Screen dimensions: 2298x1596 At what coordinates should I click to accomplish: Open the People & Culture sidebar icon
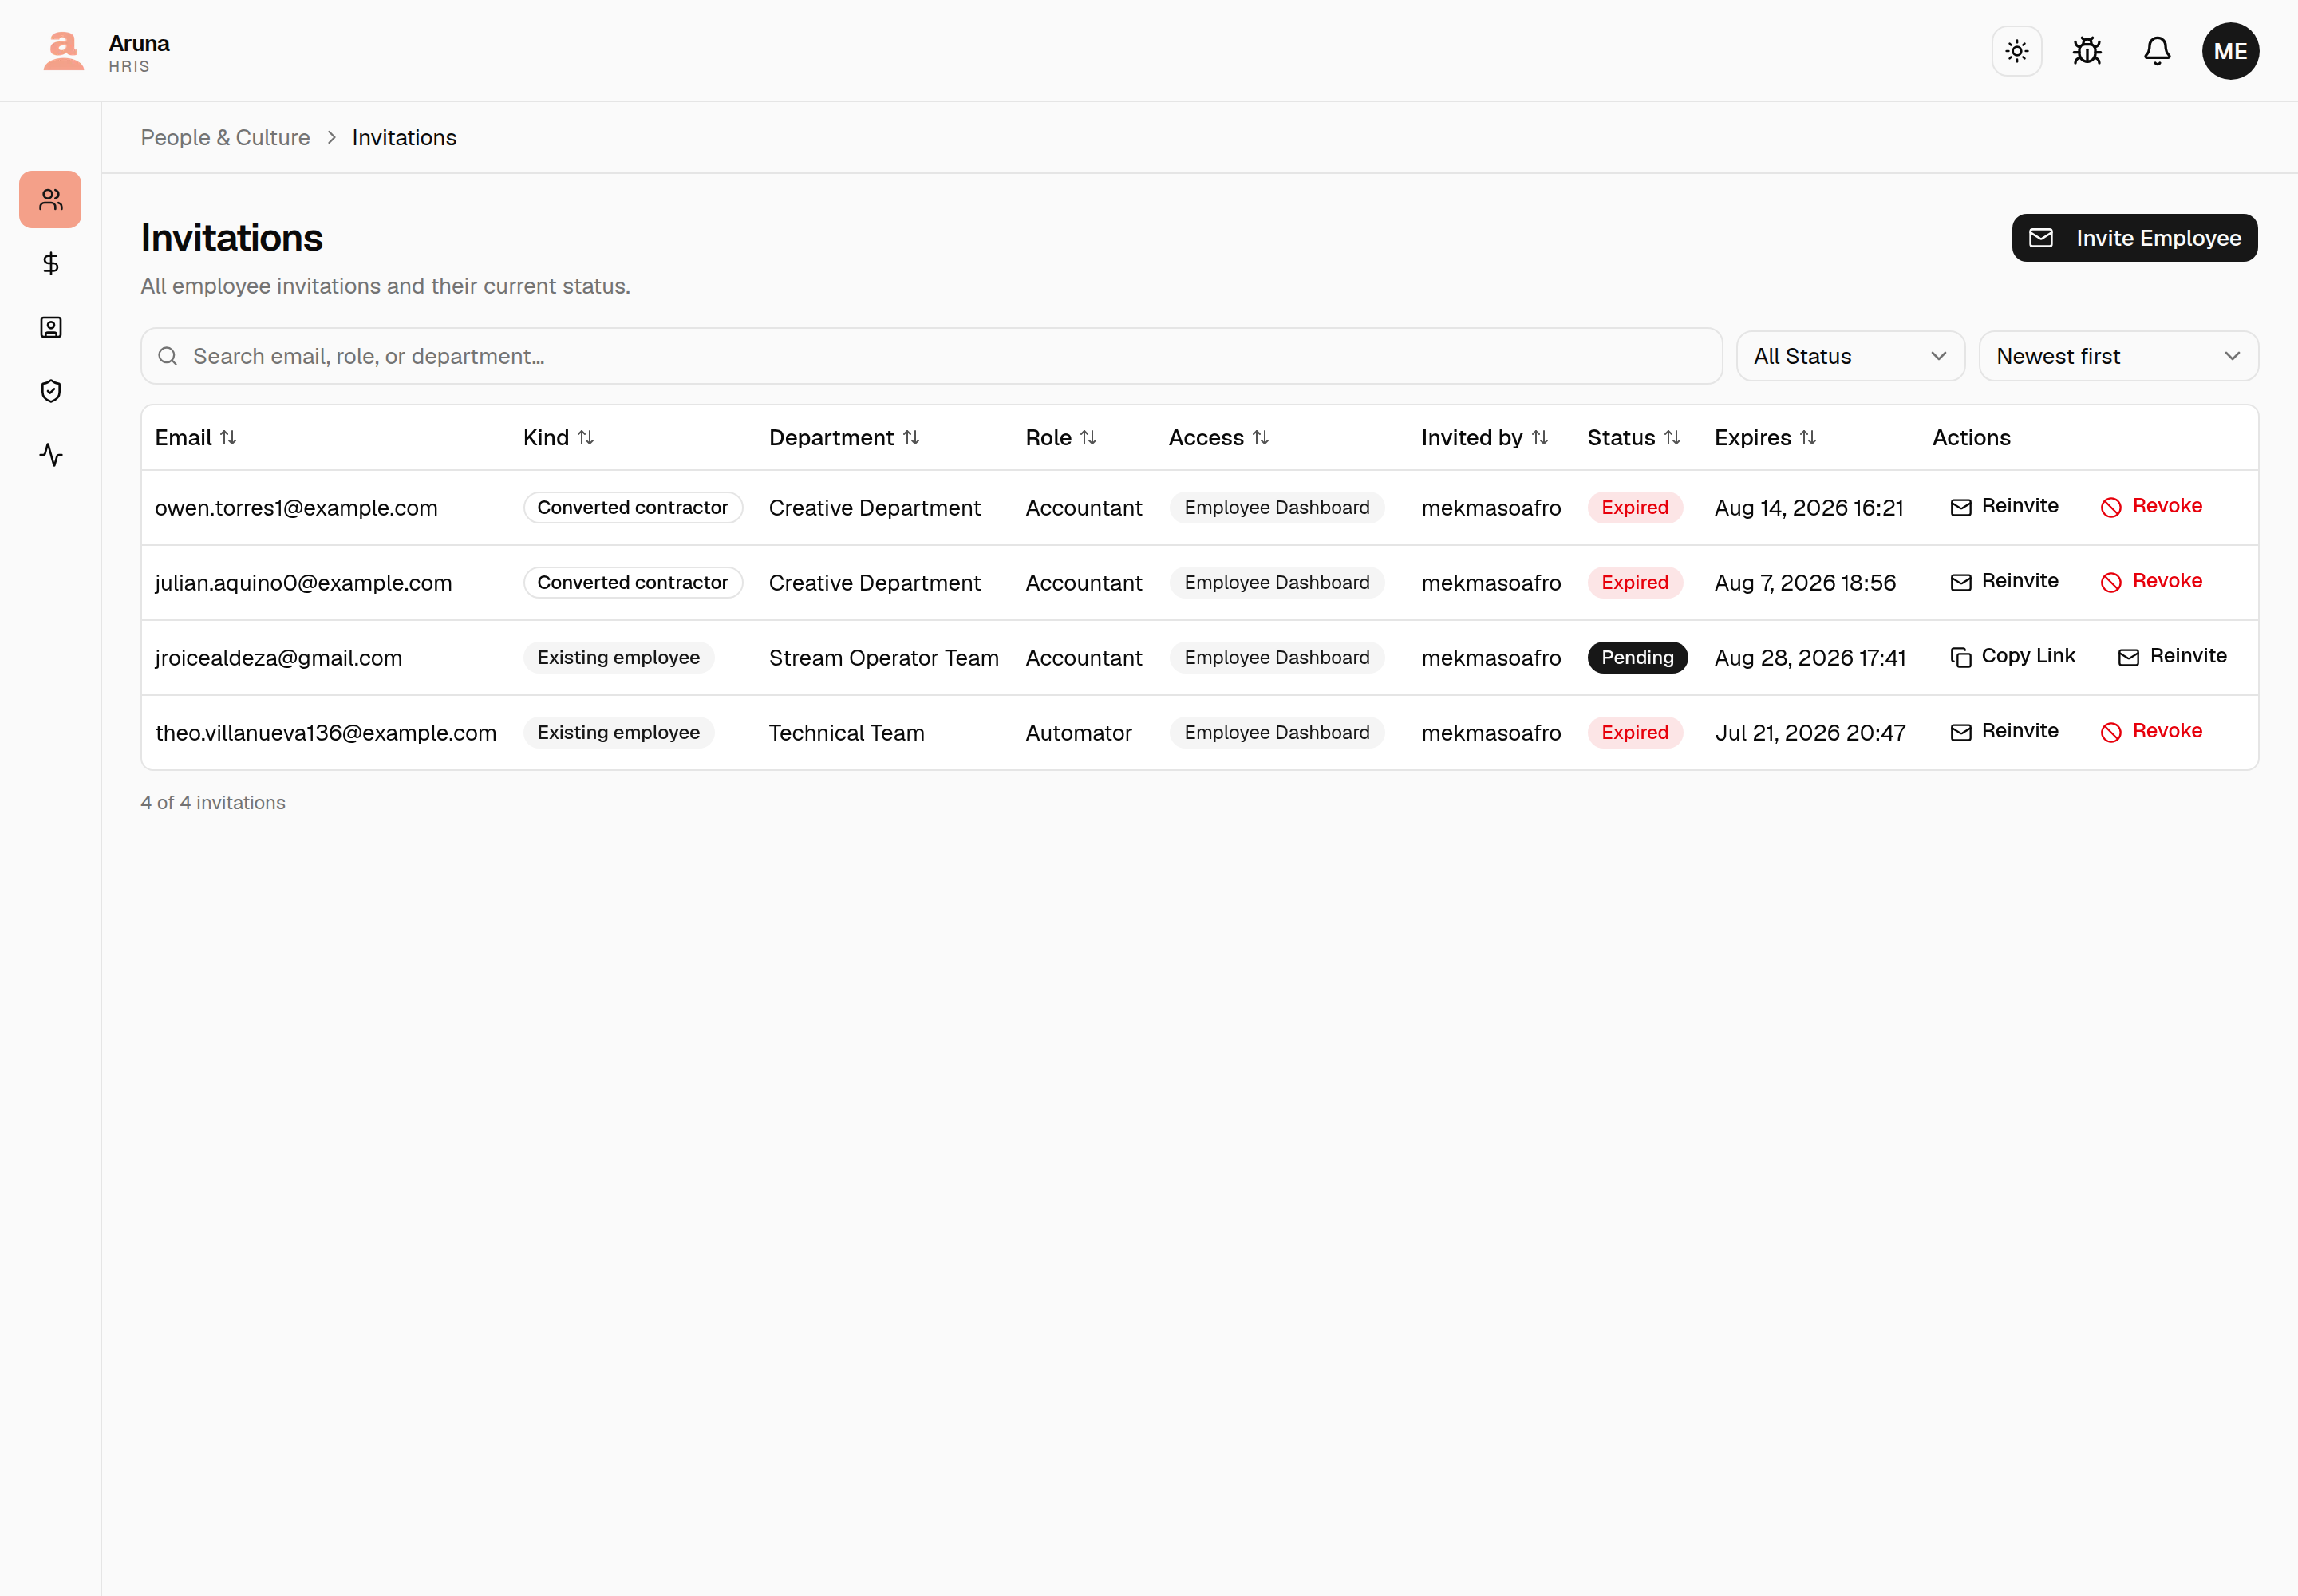(x=50, y=200)
